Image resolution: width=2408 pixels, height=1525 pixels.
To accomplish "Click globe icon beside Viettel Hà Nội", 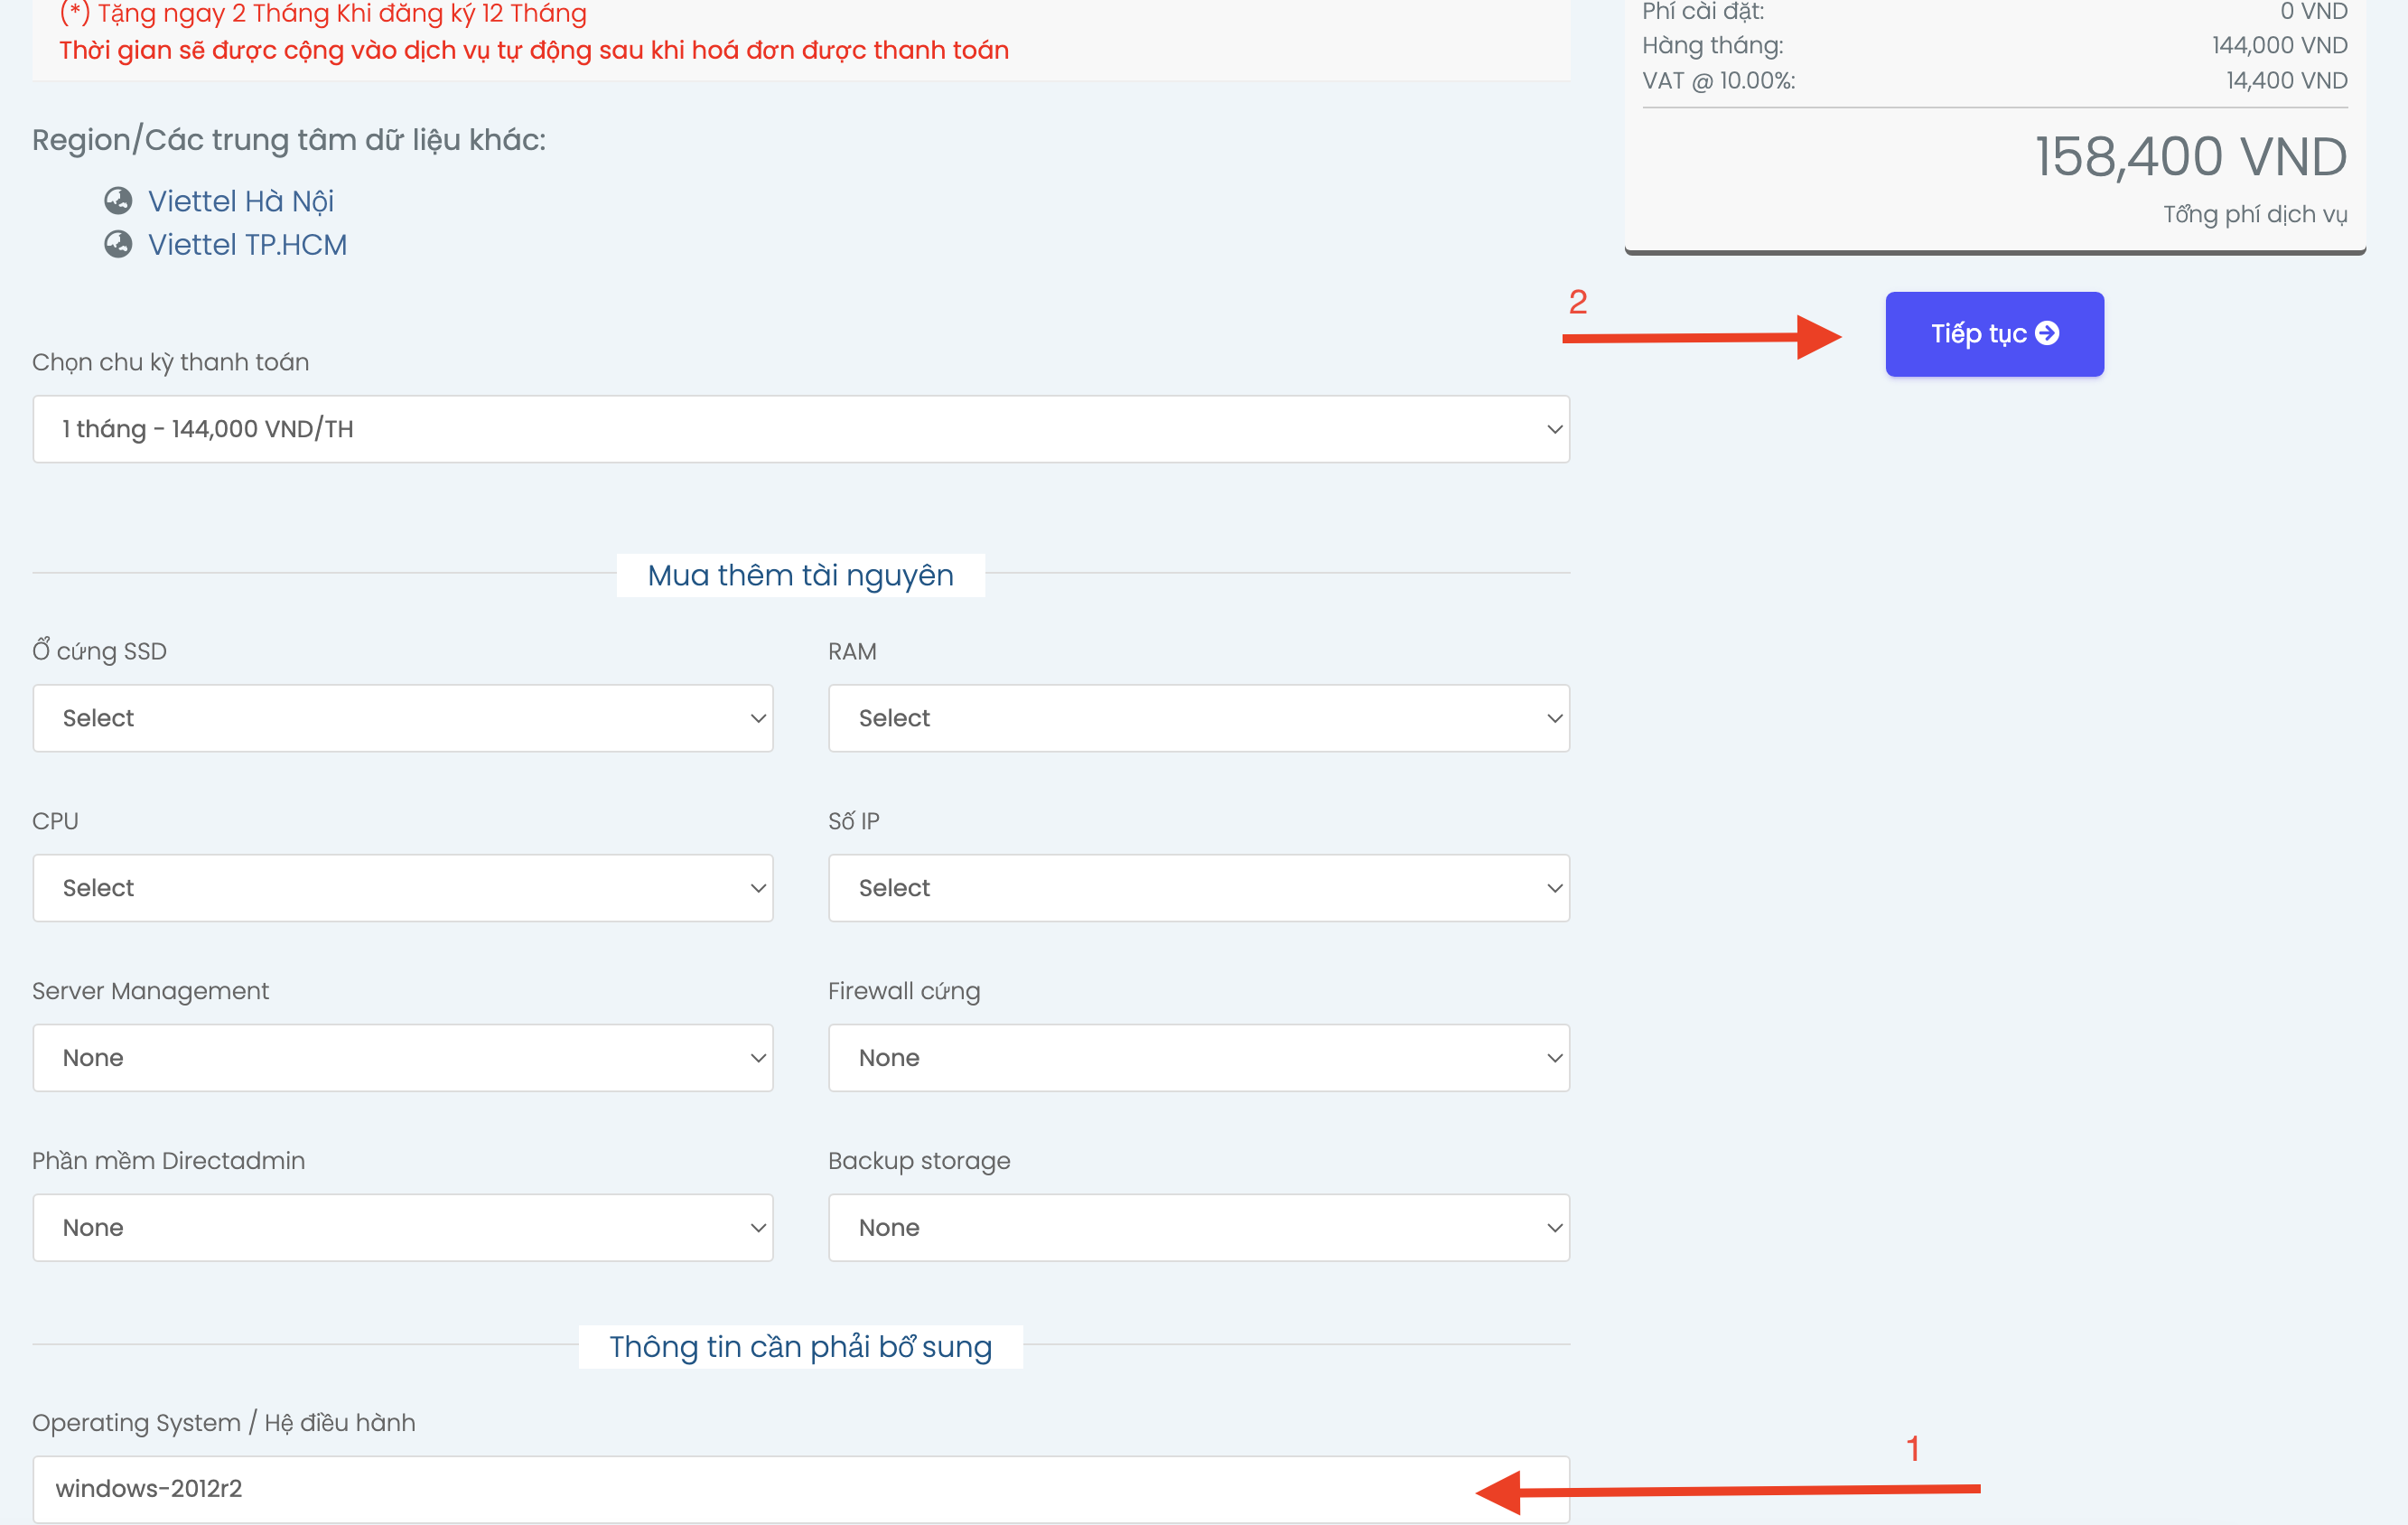I will point(118,201).
